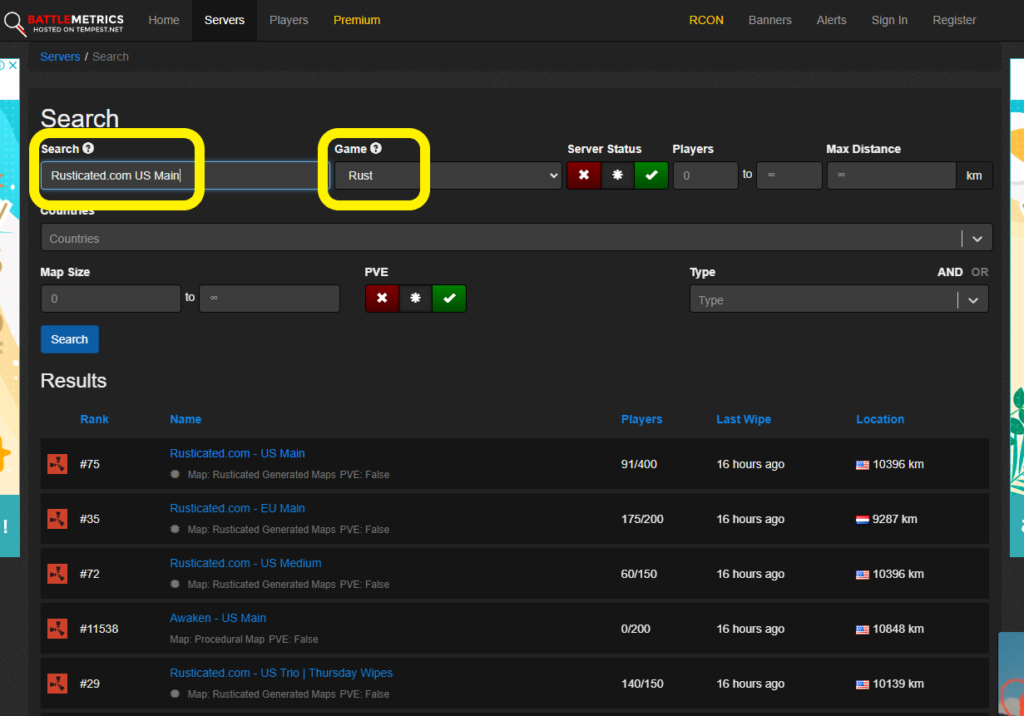
Task: Set Server Status to the red X option
Action: coord(584,175)
